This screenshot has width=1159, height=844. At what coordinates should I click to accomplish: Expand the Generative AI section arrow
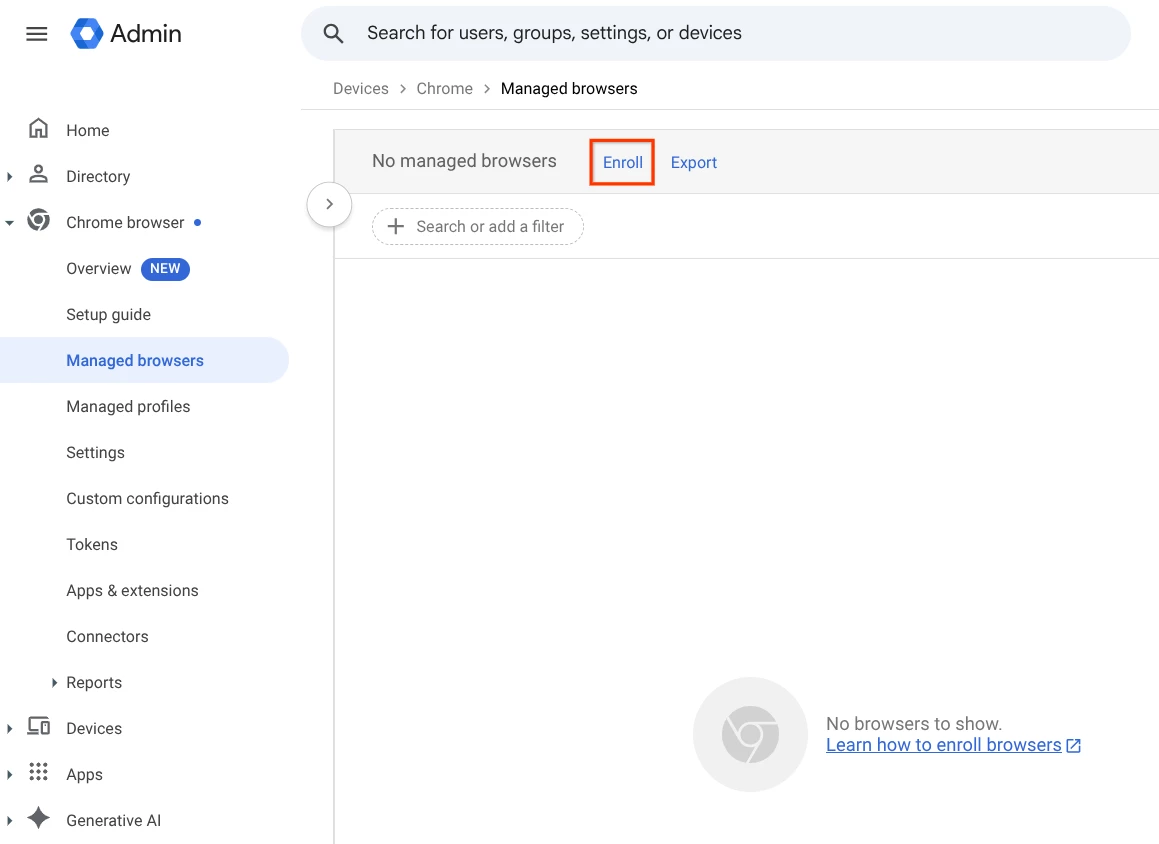click(10, 820)
